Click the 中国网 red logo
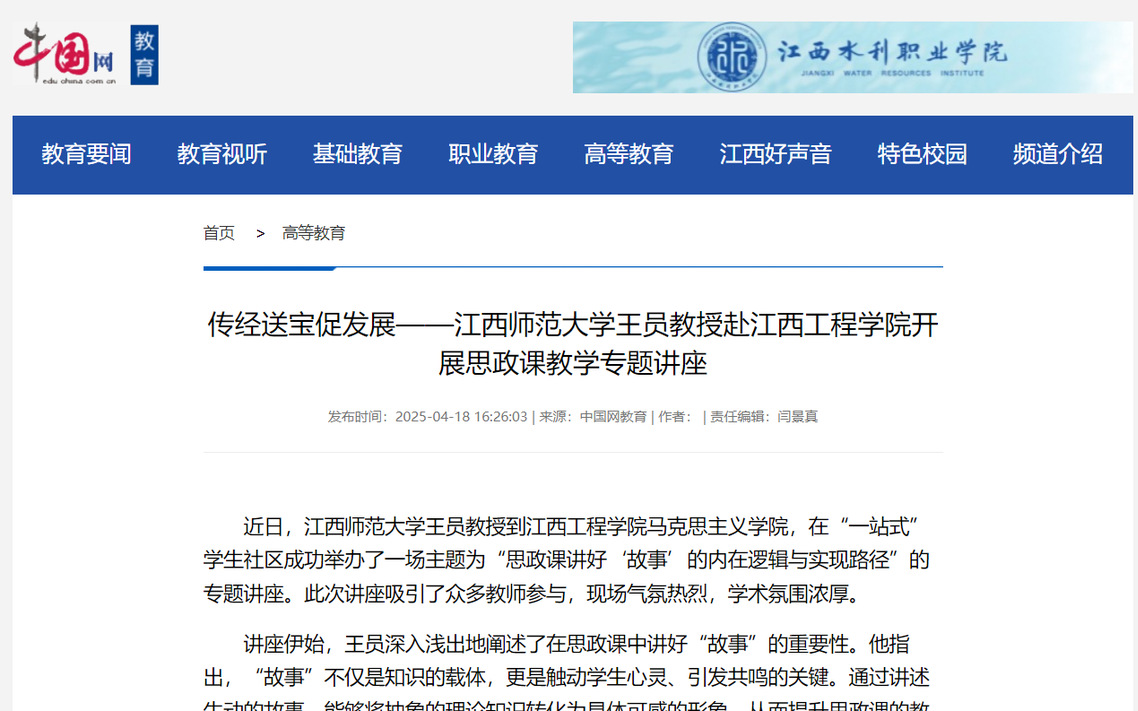The height and width of the screenshot is (711, 1138). tap(64, 54)
